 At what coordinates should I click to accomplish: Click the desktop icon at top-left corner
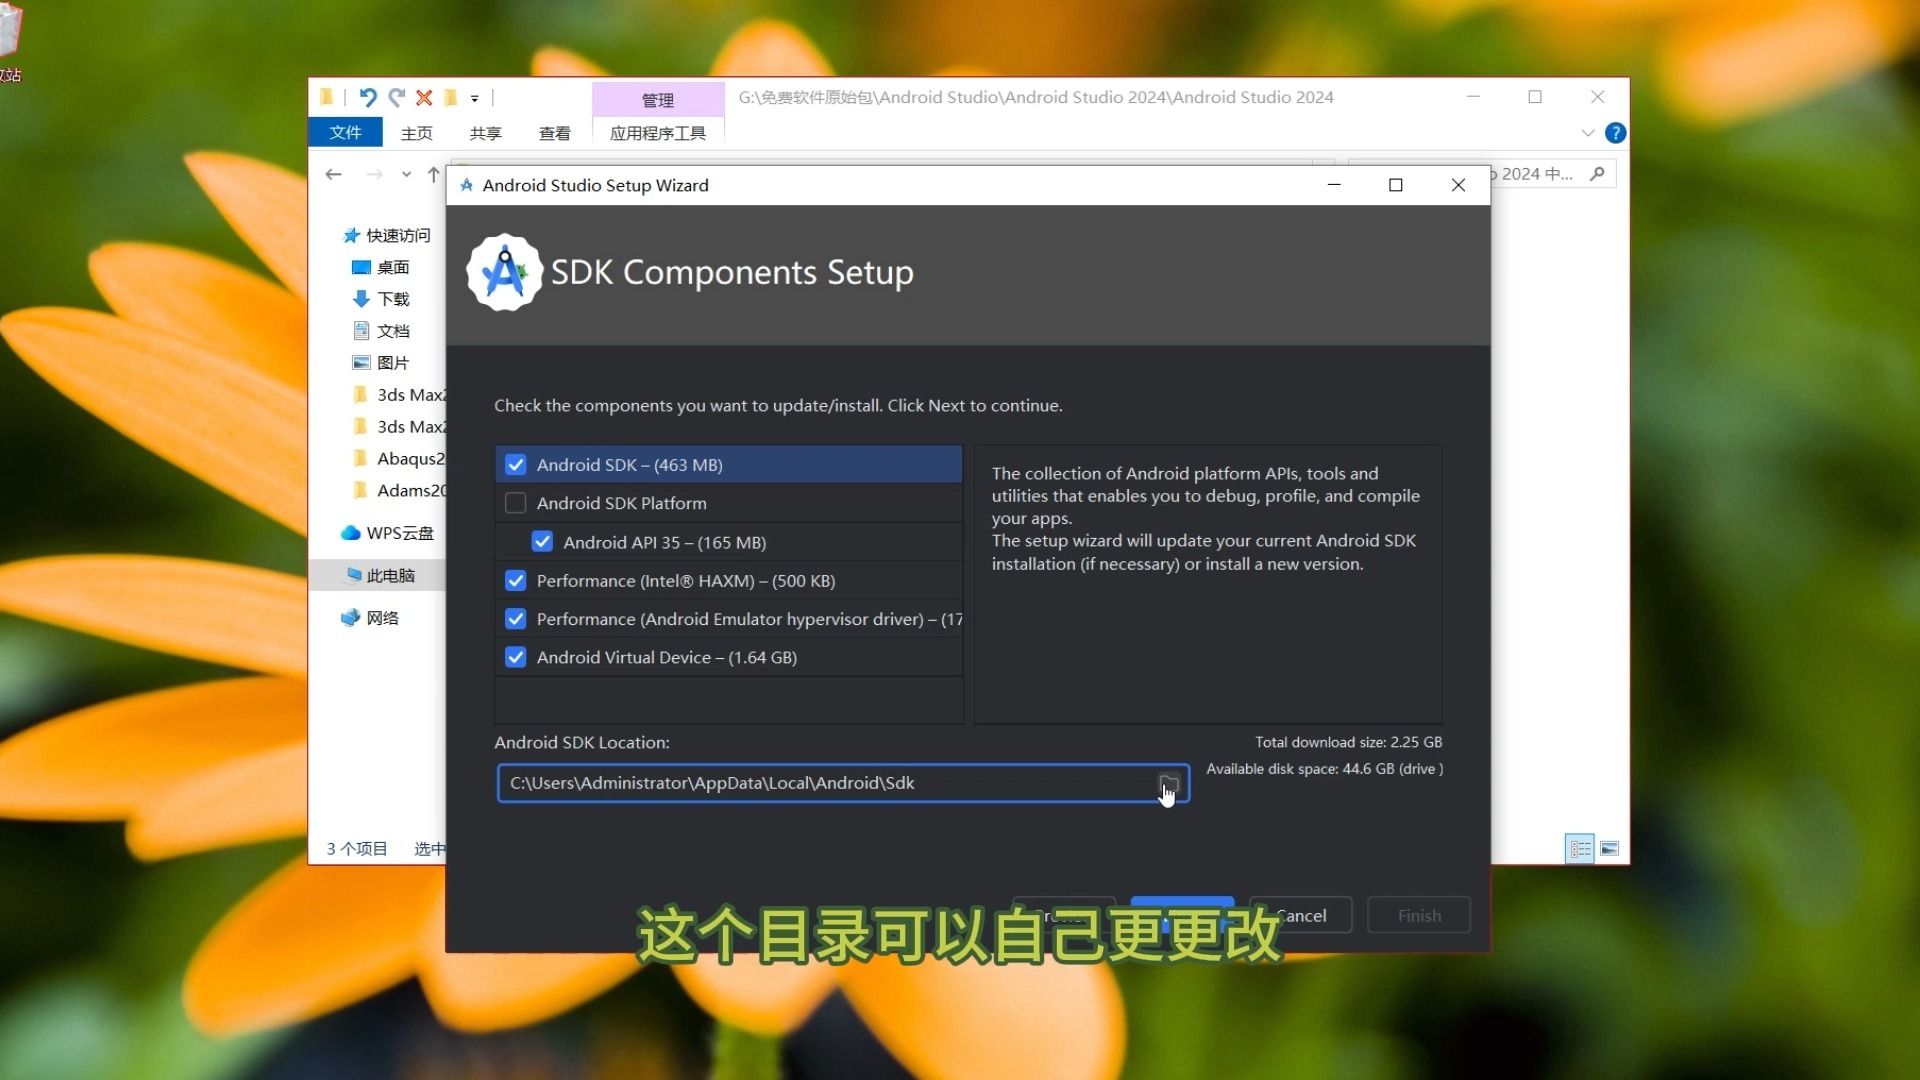pos(10,40)
